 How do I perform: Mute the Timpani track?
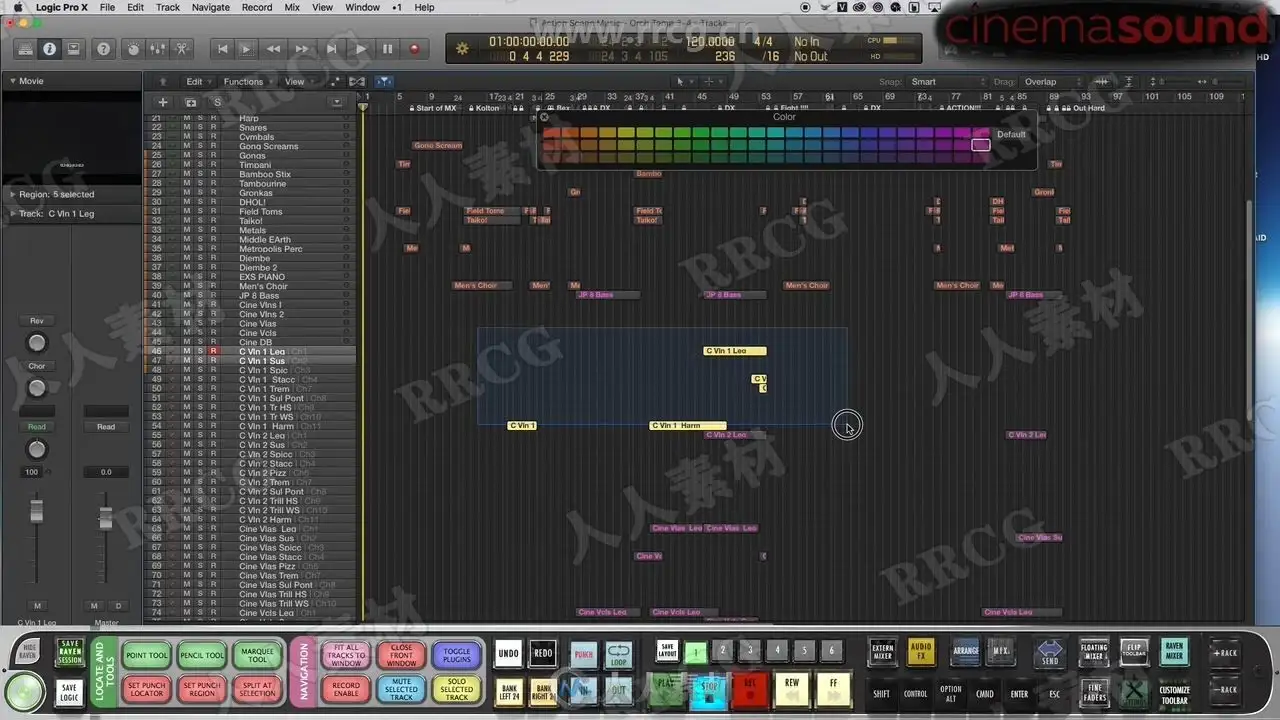[x=186, y=165]
